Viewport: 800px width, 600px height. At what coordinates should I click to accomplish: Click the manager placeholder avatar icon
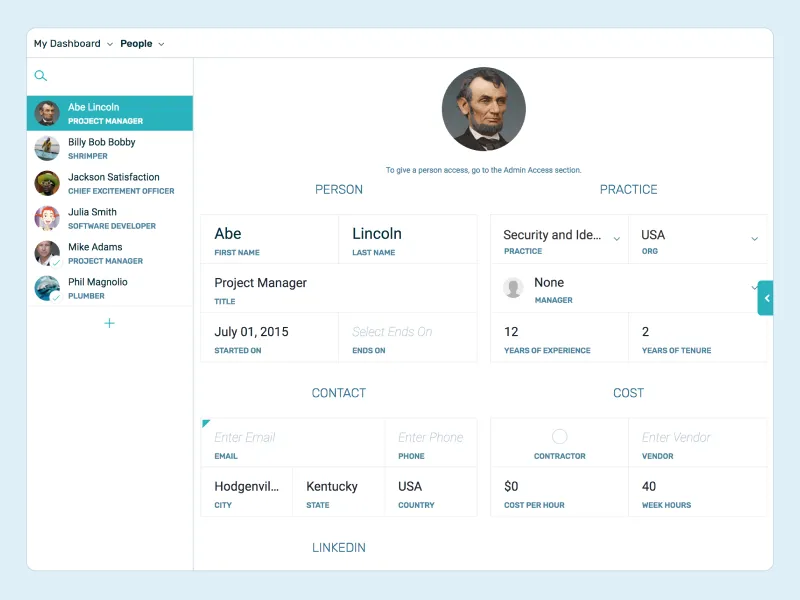(513, 288)
